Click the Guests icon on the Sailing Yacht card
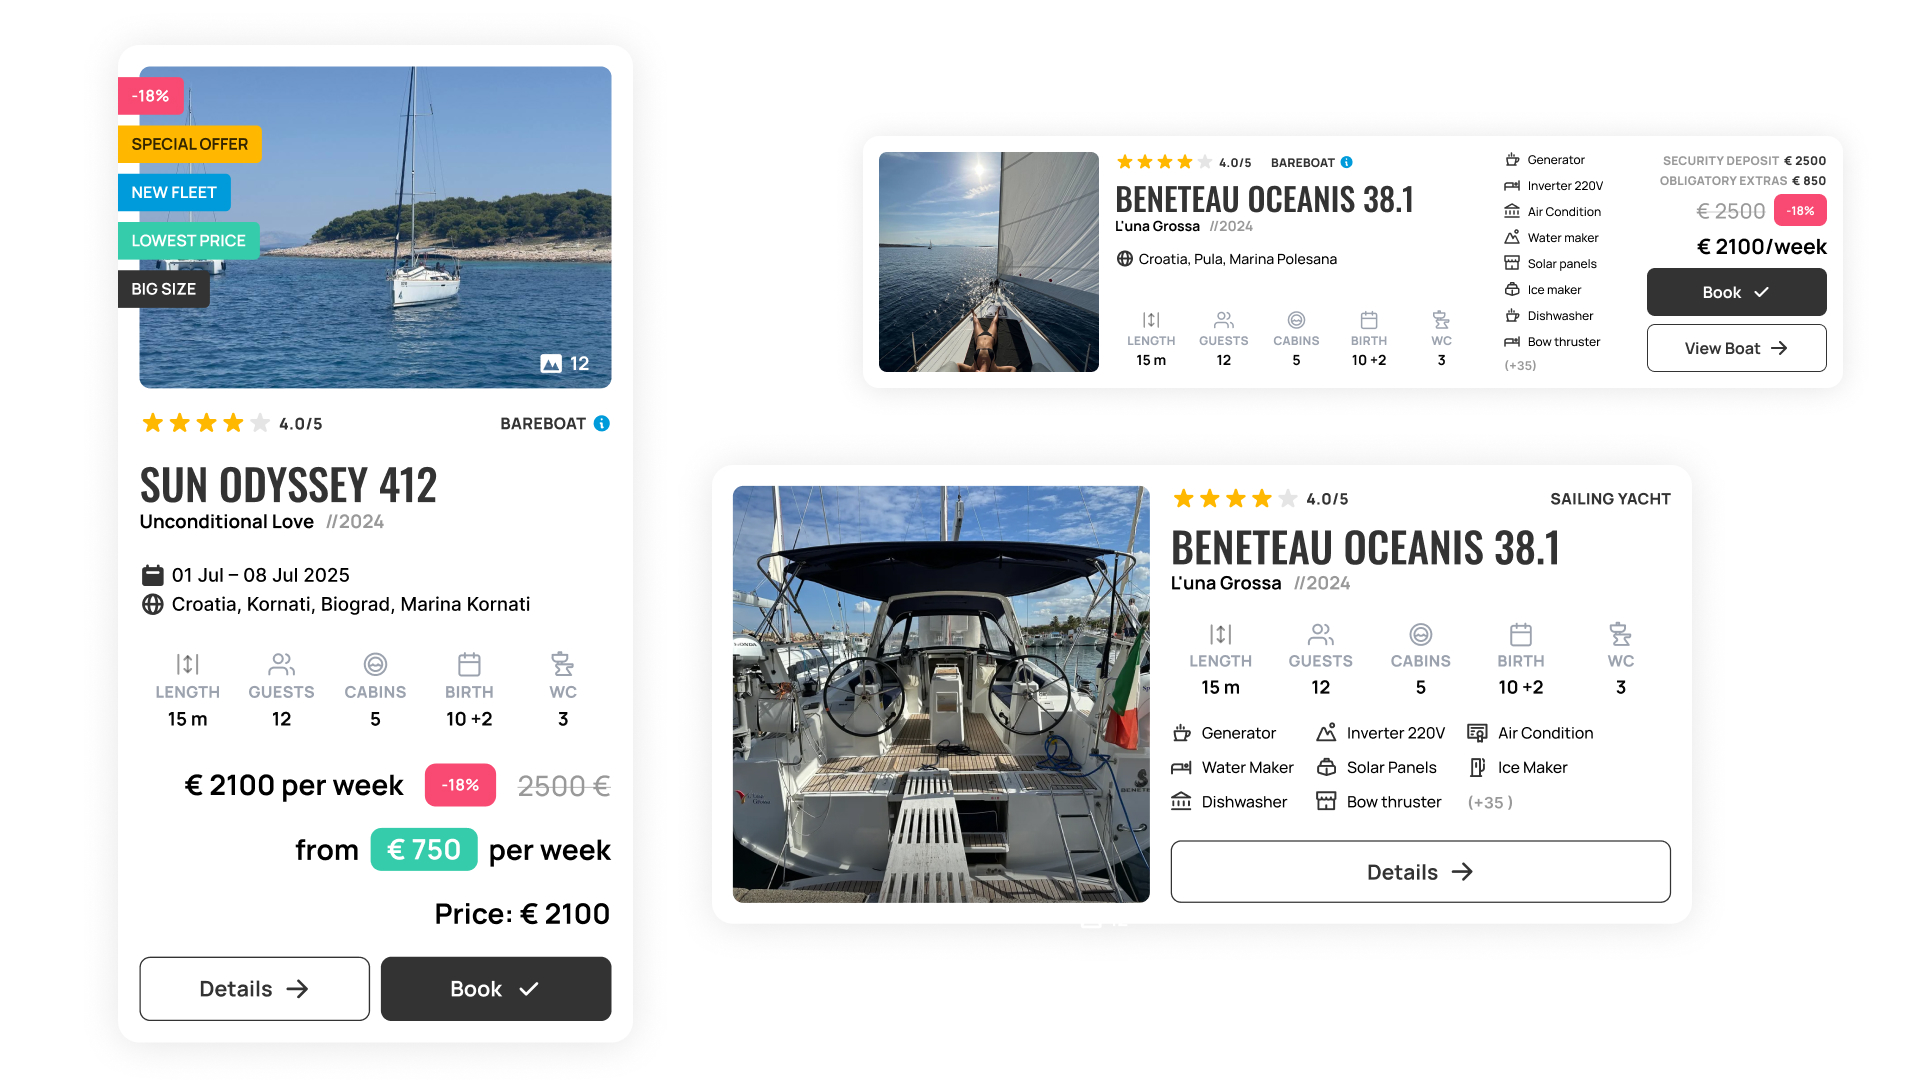Image resolution: width=1920 pixels, height=1080 pixels. click(1321, 634)
